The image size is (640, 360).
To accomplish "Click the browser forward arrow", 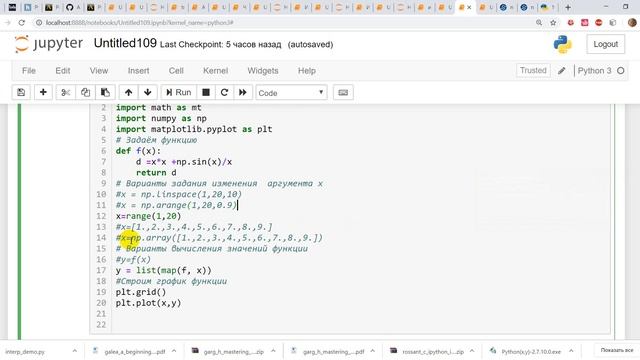I will 7,23.
